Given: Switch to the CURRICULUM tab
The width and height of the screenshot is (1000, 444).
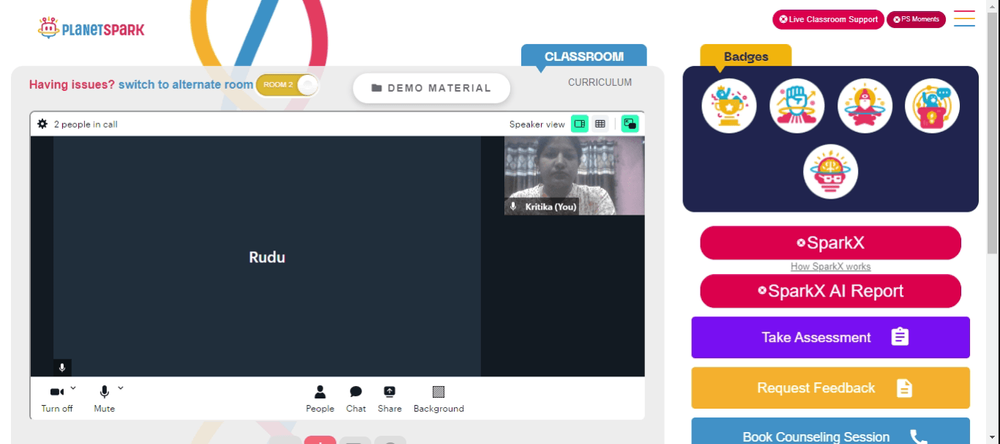Looking at the screenshot, I should coord(600,82).
